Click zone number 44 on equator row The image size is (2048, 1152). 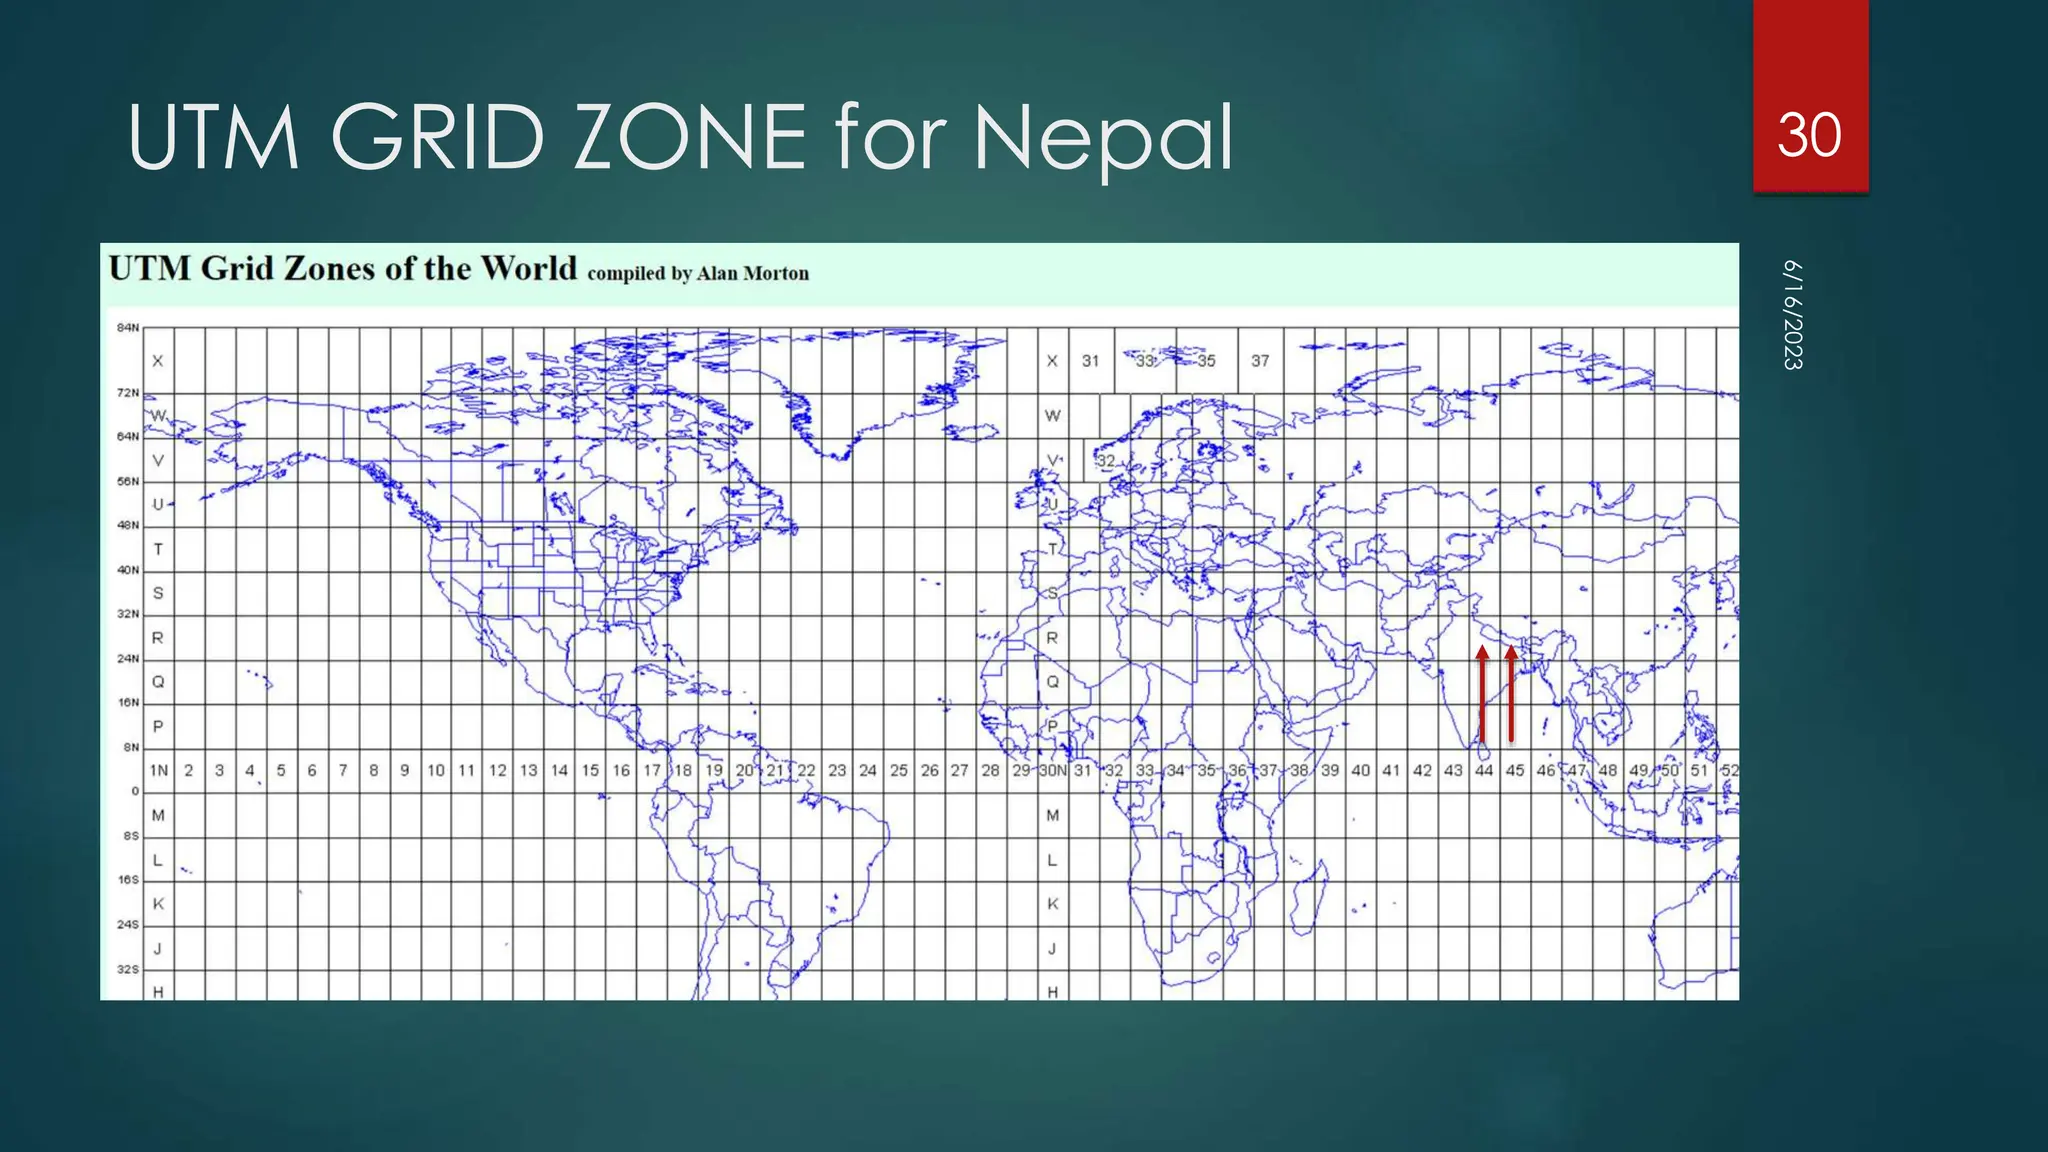[1484, 770]
